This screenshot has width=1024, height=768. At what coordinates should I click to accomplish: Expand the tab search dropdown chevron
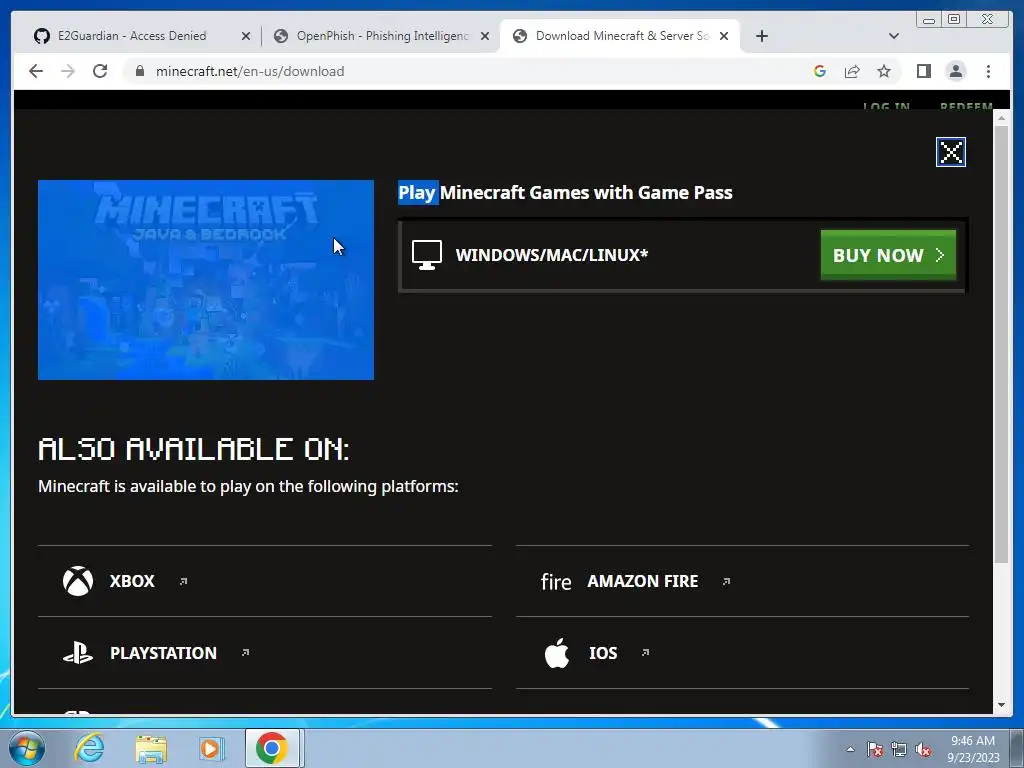tap(894, 36)
